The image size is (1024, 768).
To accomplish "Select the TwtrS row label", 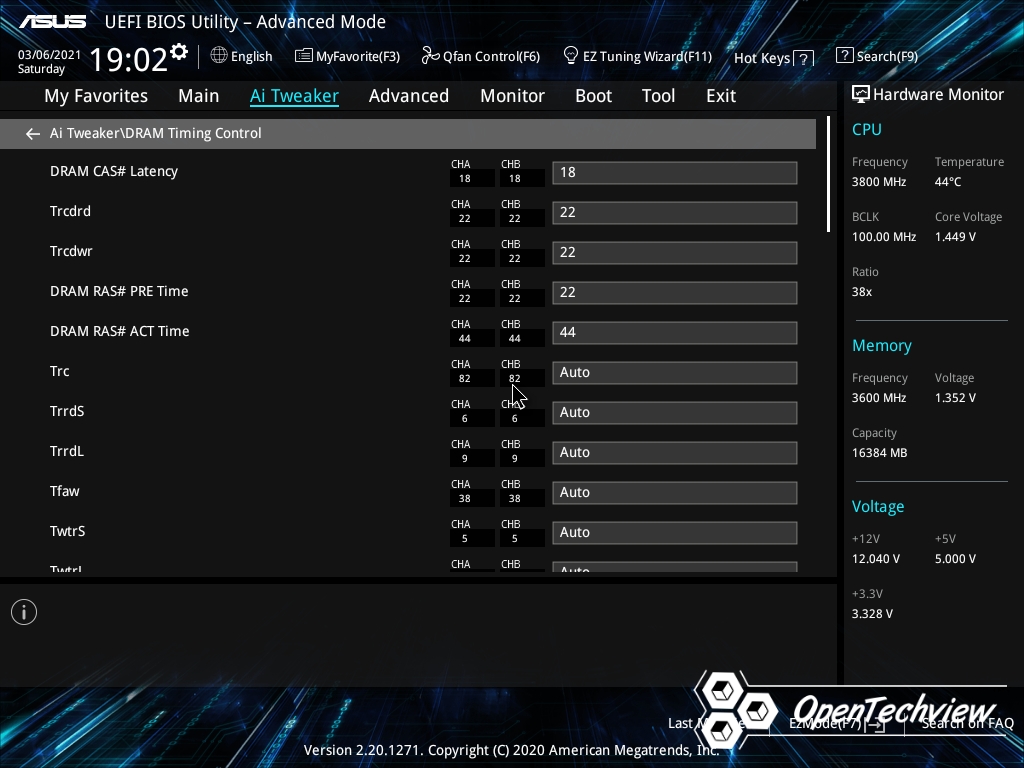I will (67, 531).
